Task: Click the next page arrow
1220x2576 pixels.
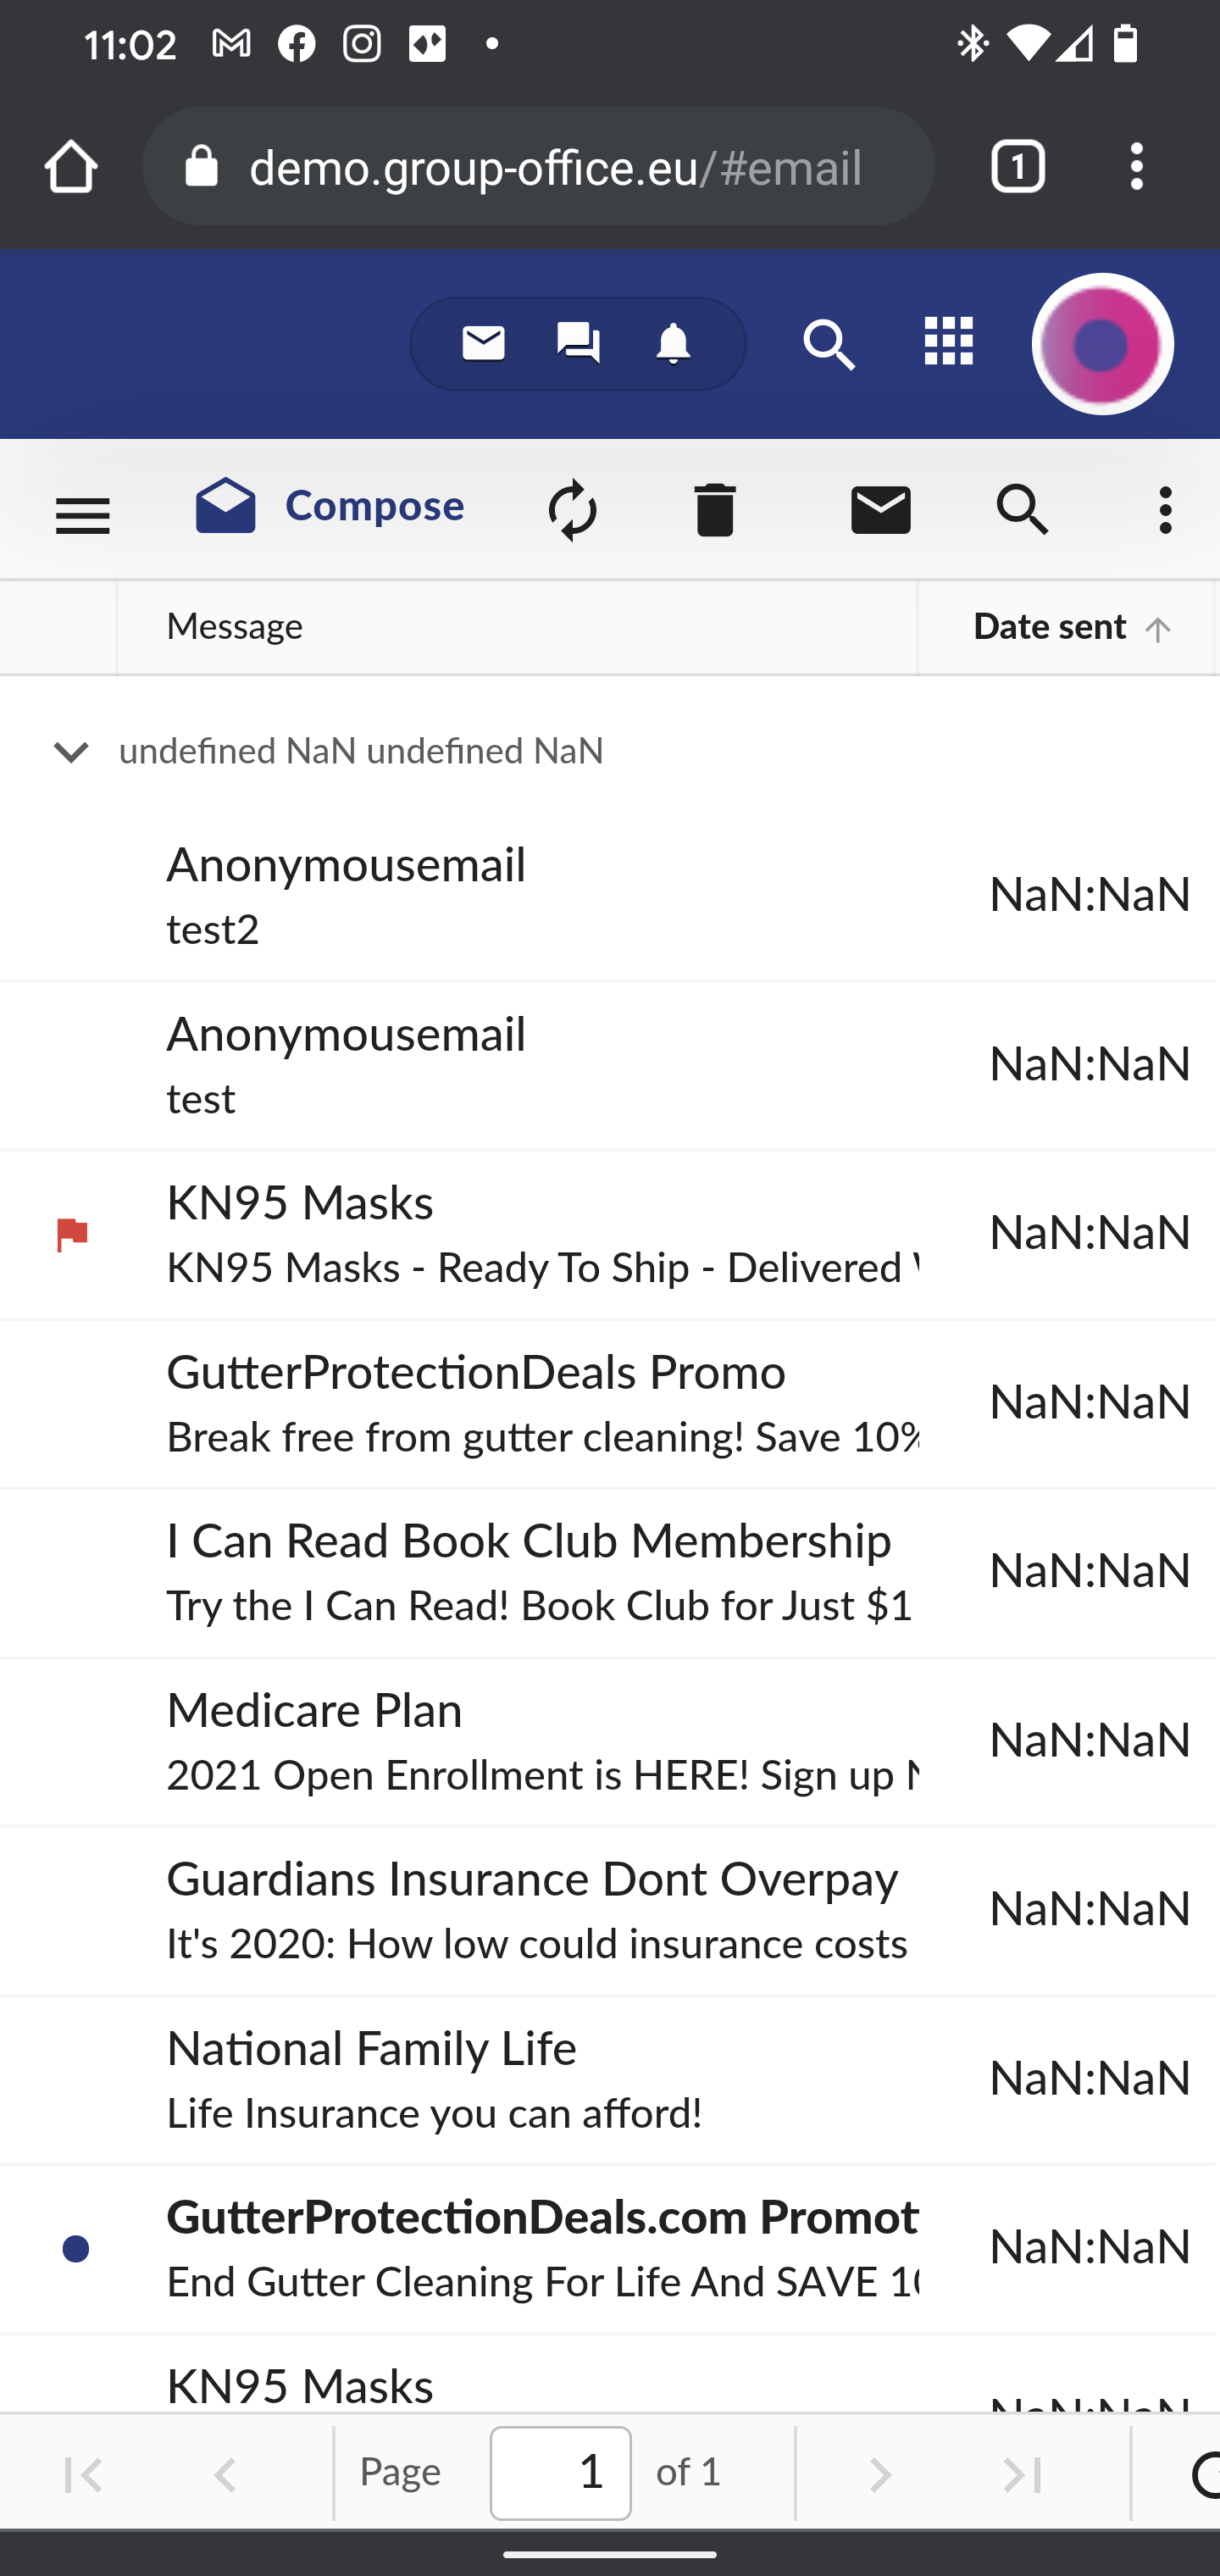Action: [x=879, y=2473]
